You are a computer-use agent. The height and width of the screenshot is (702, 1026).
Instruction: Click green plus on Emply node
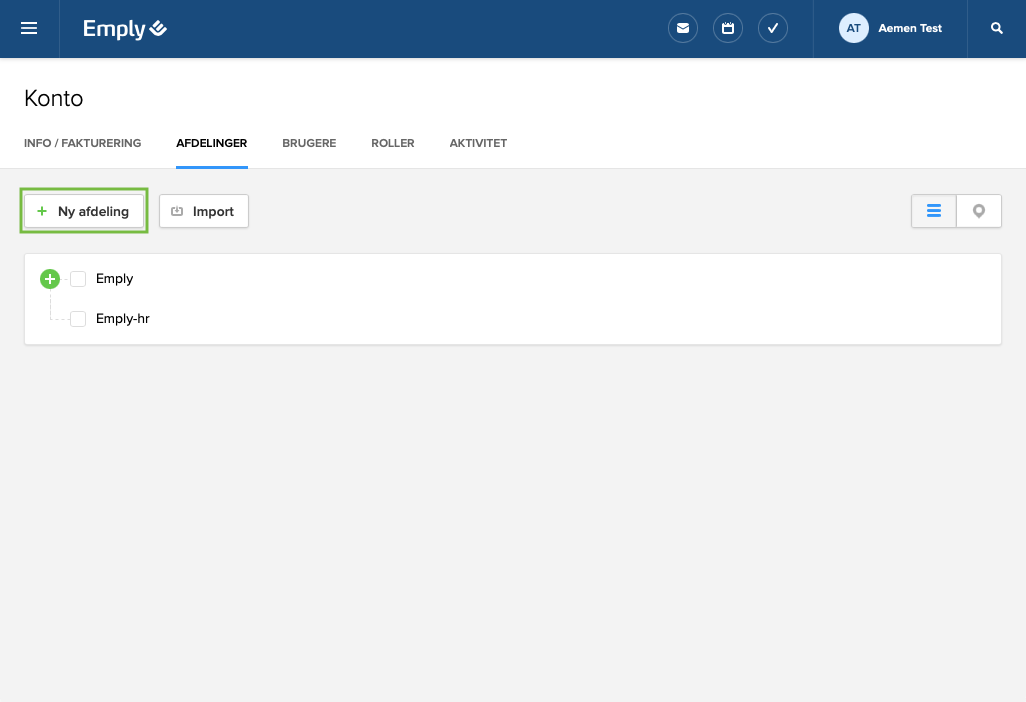click(50, 279)
